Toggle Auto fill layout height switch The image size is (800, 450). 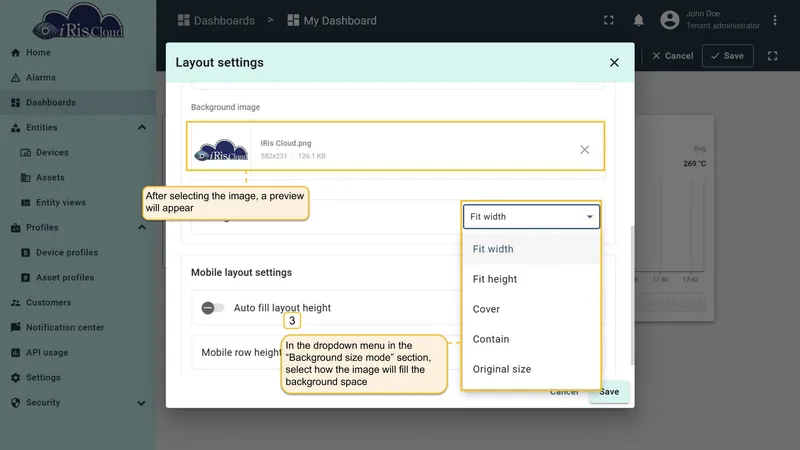pos(212,308)
